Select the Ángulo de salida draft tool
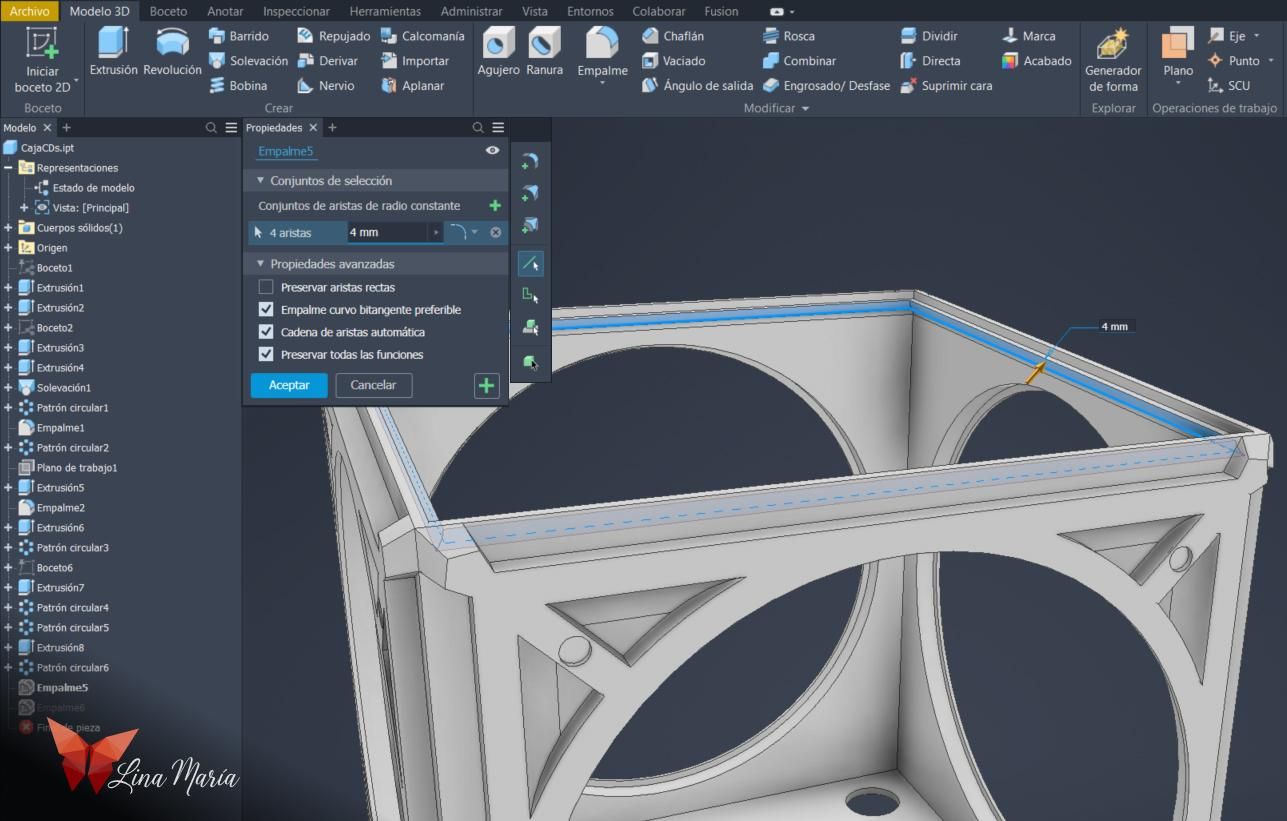The width and height of the screenshot is (1287, 821). coord(697,86)
